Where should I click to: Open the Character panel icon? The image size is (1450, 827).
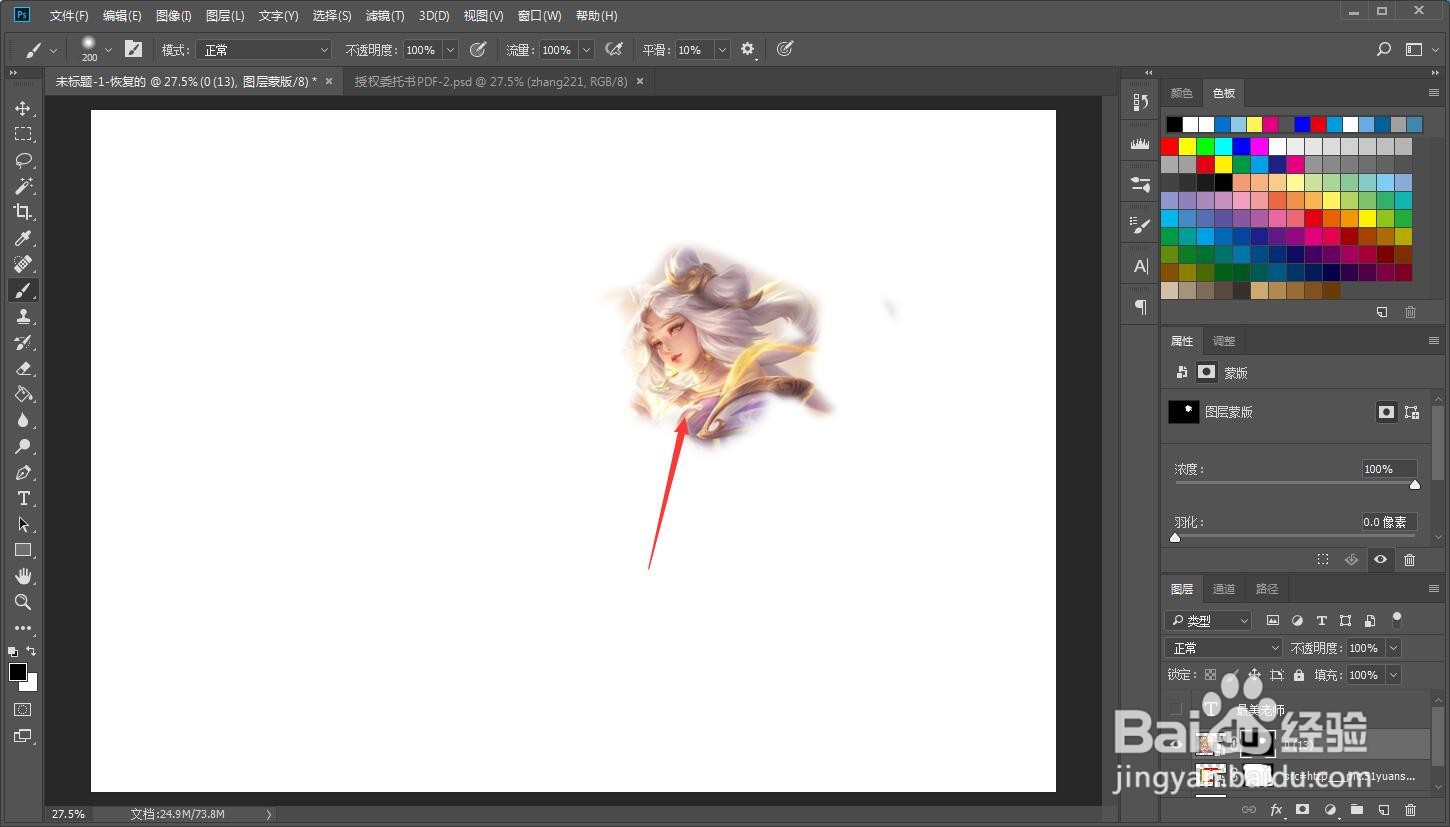coord(1140,266)
